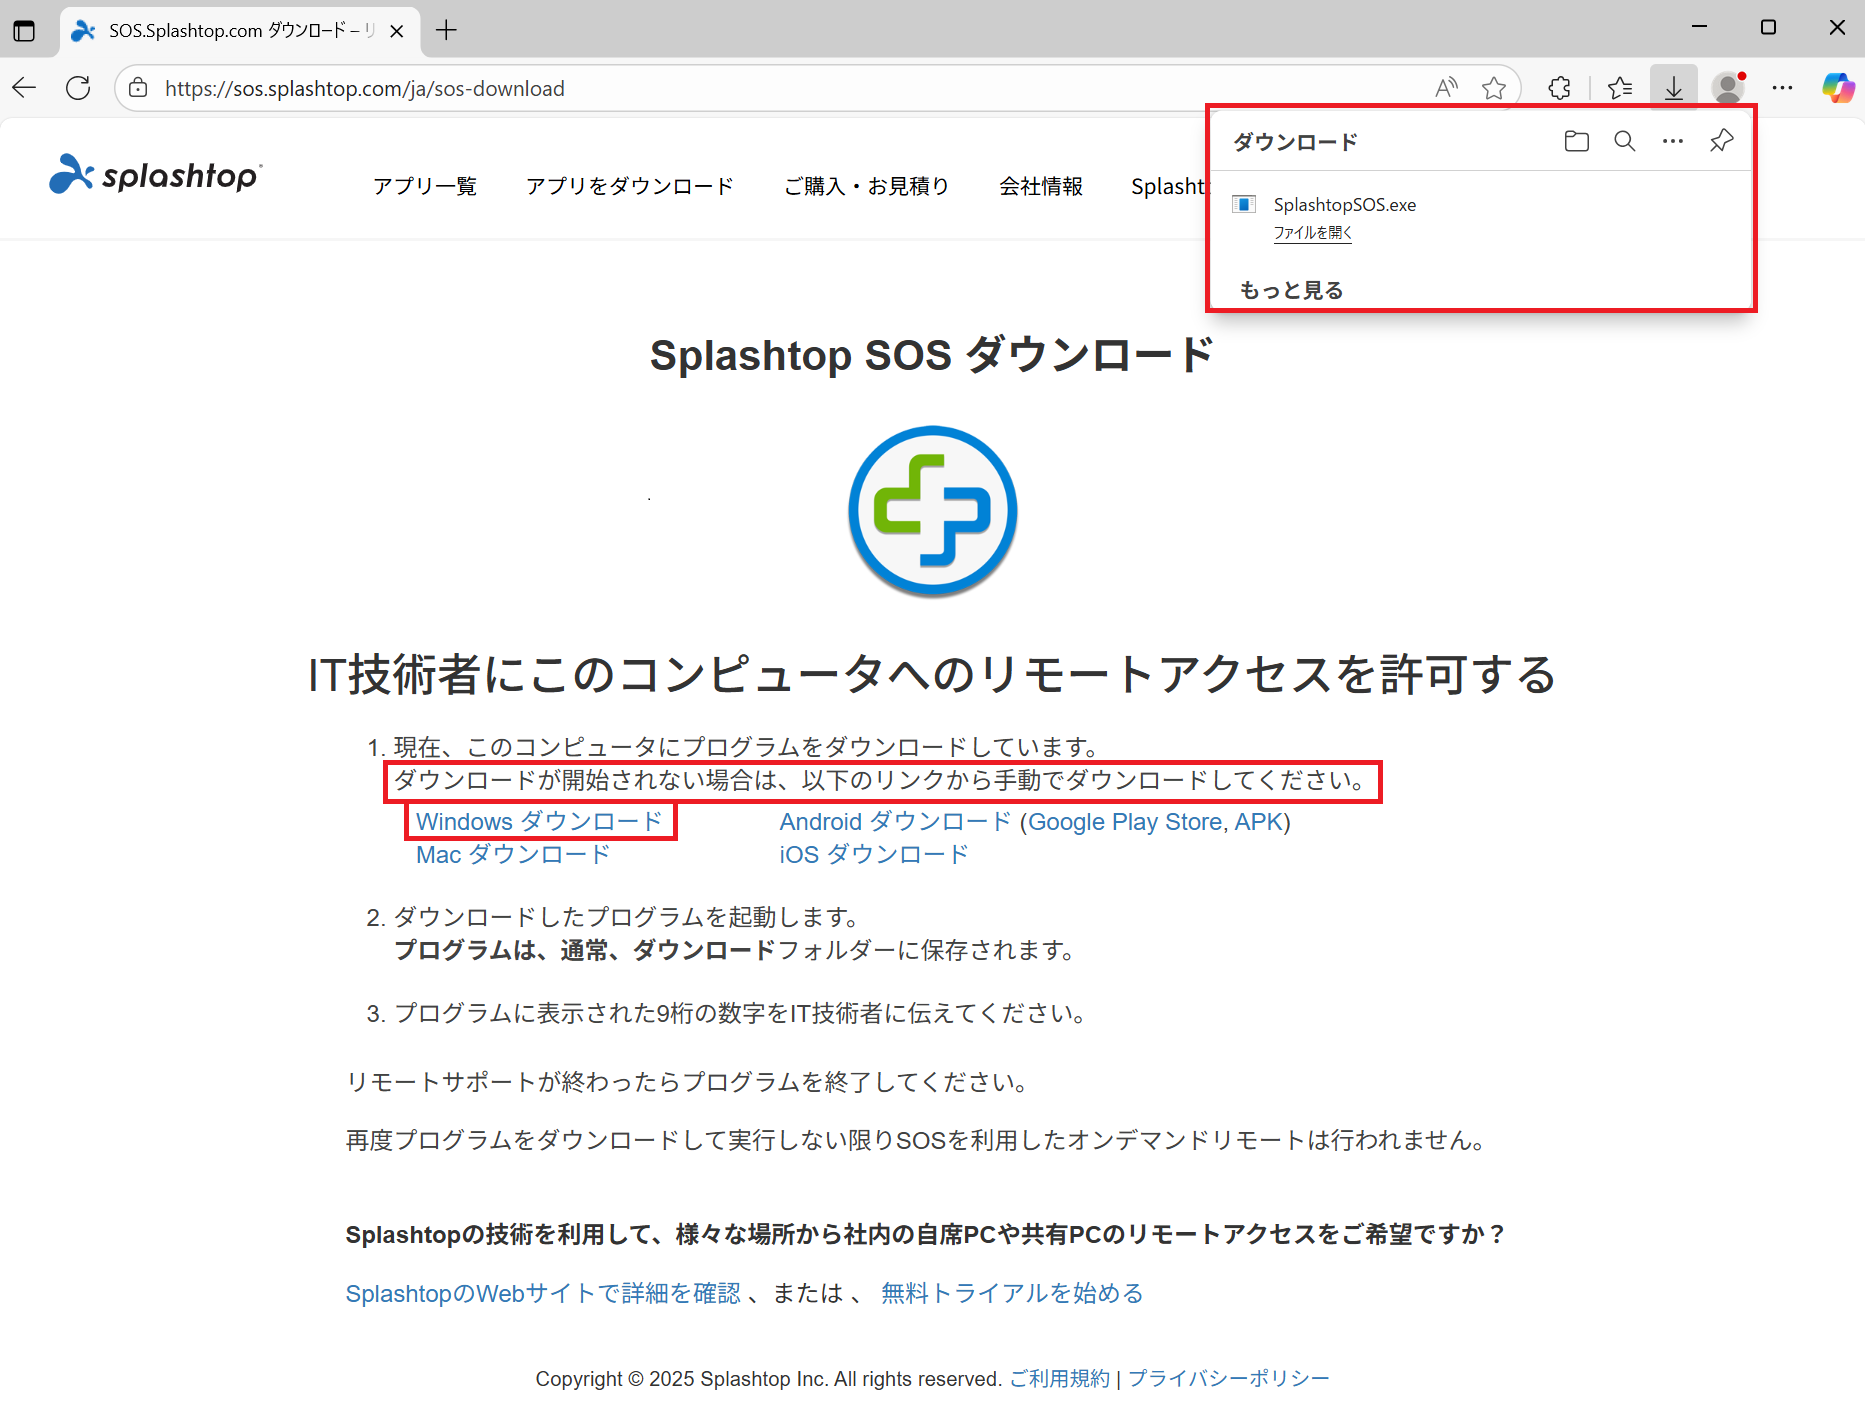The height and width of the screenshot is (1424, 1865).
Task: Open the browser Extensions puzzle icon
Action: tap(1559, 88)
